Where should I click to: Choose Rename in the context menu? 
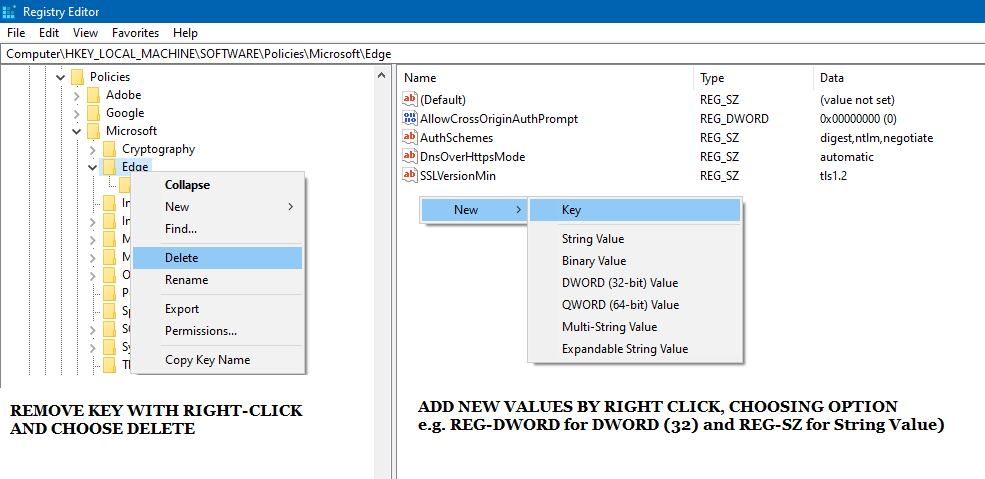pos(217,280)
